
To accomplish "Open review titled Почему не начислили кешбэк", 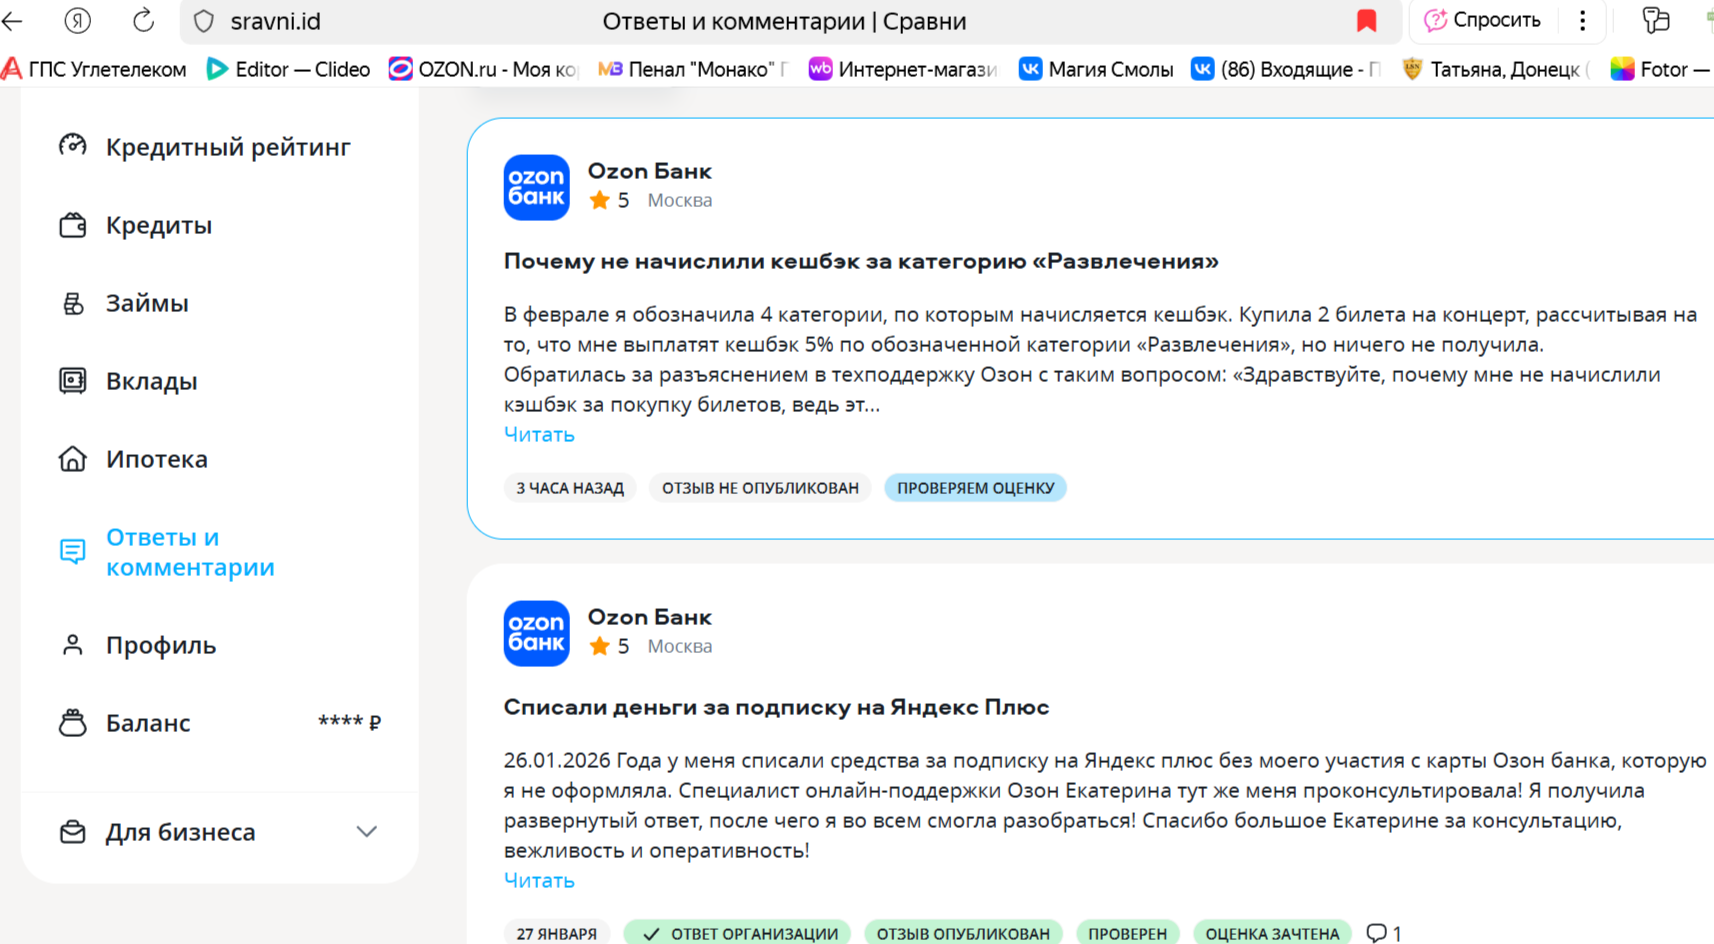I will coord(861,261).
